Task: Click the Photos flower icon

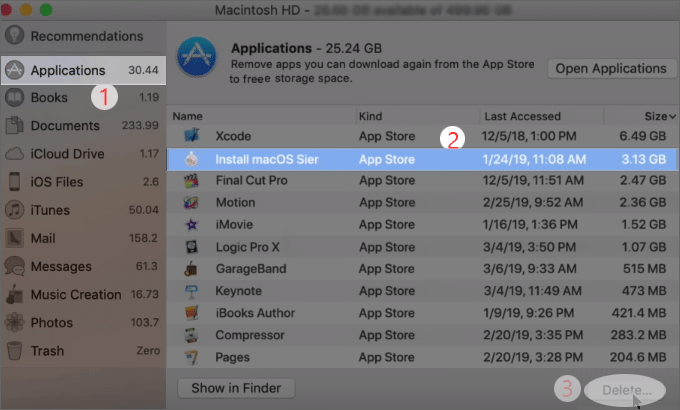Action: pyautogui.click(x=15, y=322)
